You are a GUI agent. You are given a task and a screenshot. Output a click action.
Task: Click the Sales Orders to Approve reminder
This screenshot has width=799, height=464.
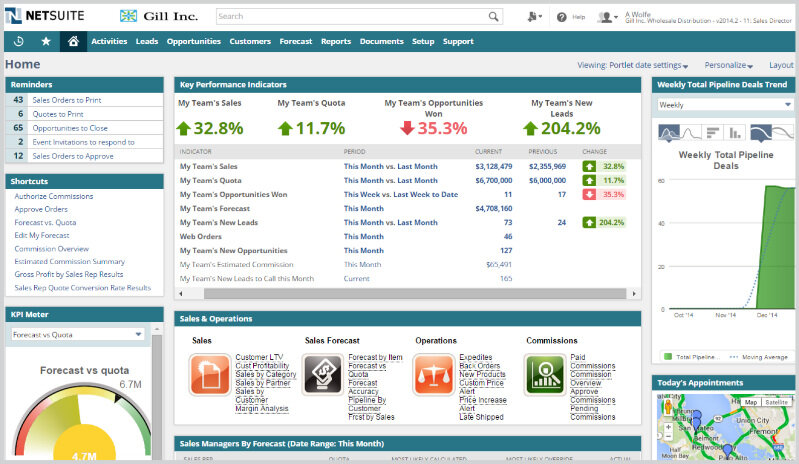(72, 156)
